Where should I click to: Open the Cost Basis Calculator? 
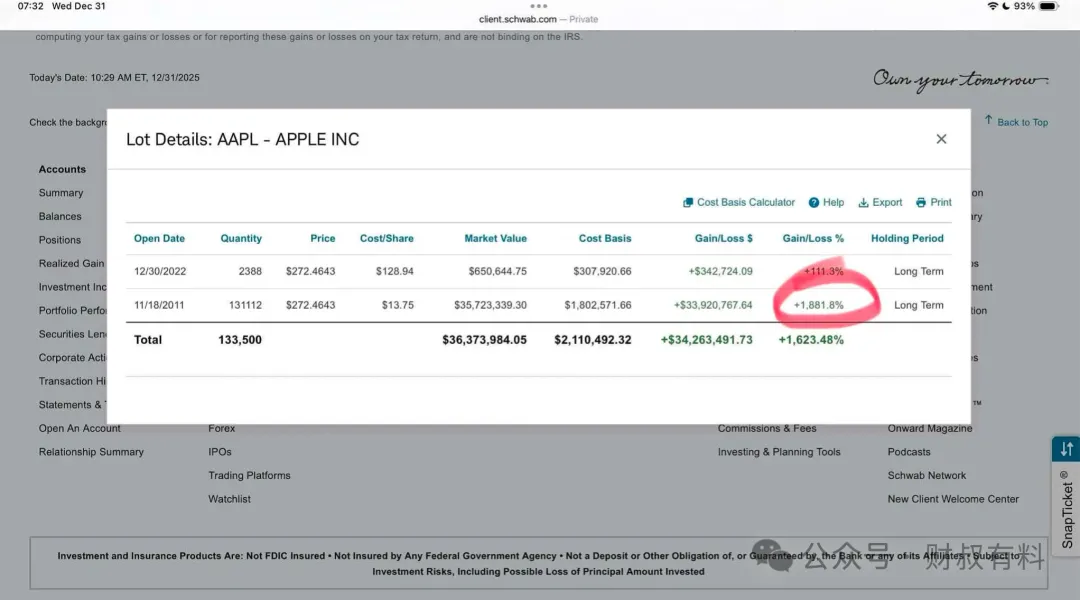(x=738, y=203)
